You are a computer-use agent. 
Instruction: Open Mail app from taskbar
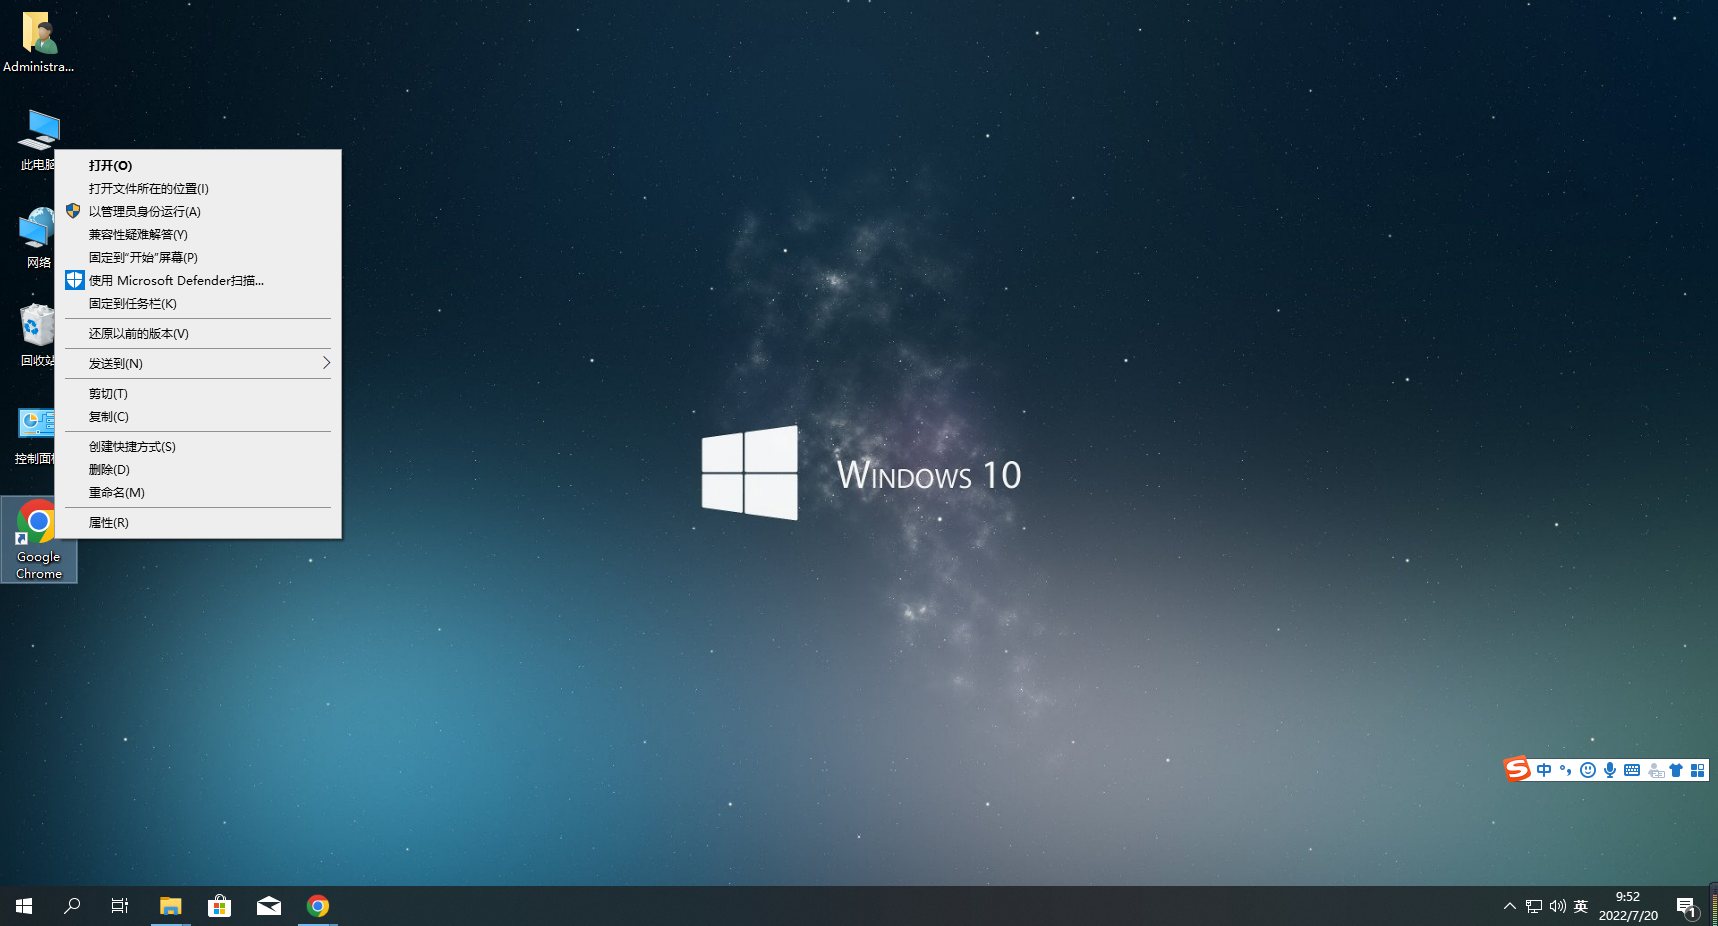[268, 906]
